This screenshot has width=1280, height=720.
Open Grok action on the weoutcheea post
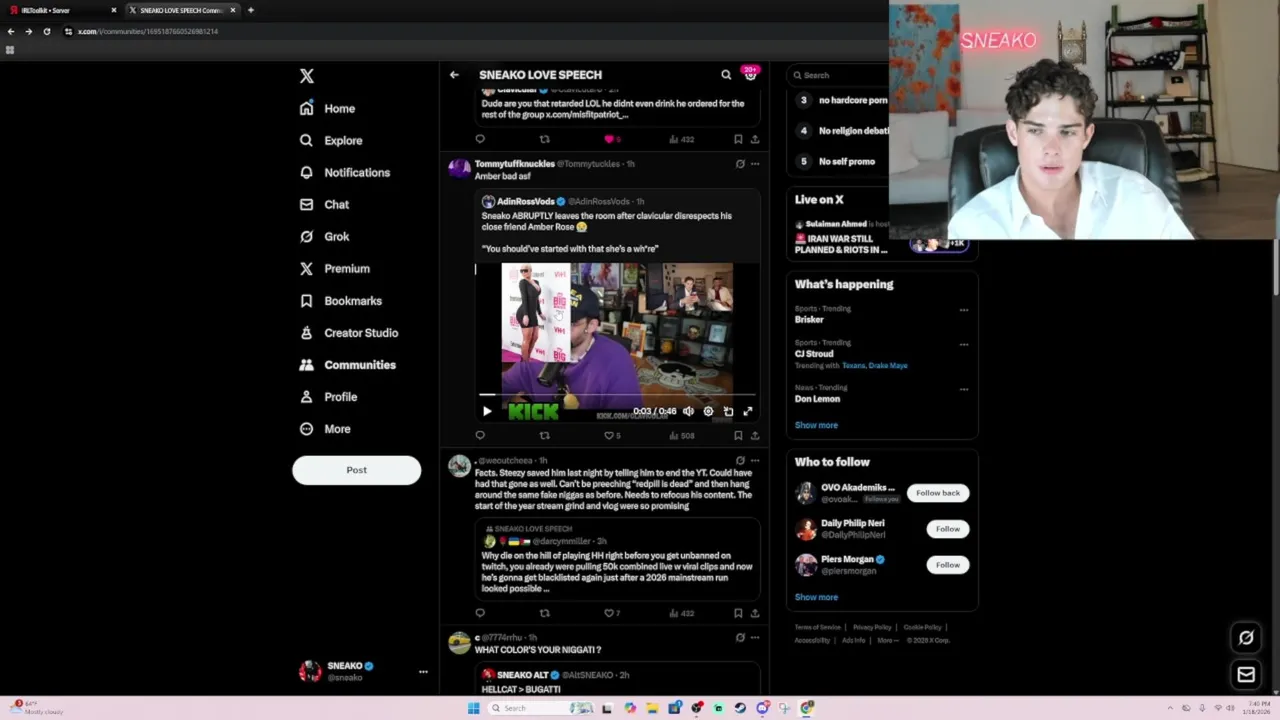pyautogui.click(x=740, y=461)
